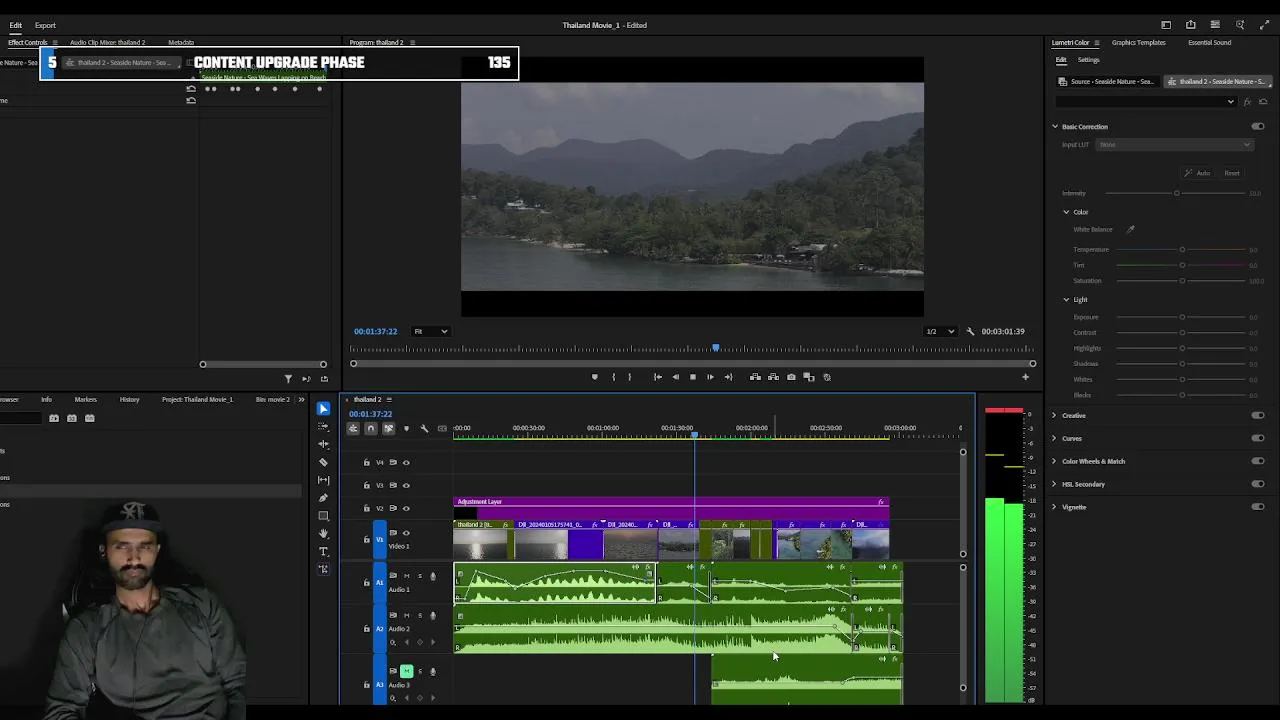This screenshot has height=720, width=1280.
Task: Open Quick Export share icon
Action: click(1190, 25)
